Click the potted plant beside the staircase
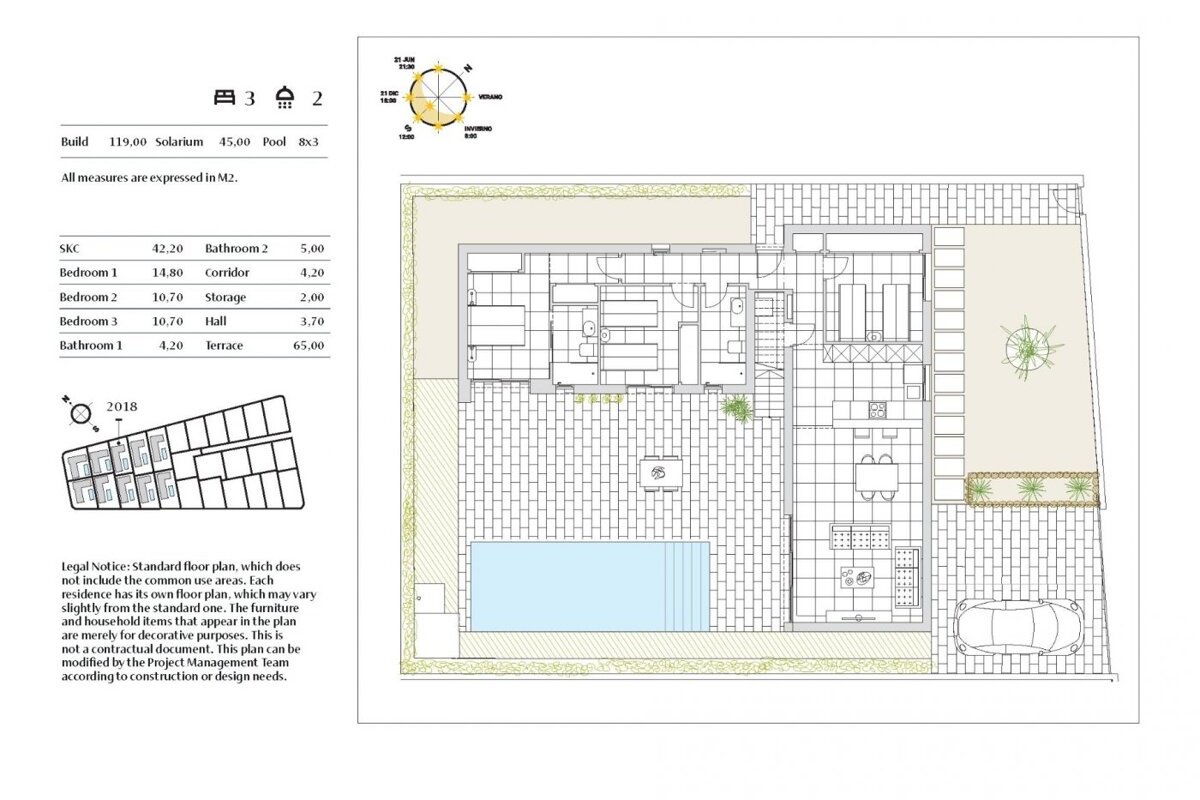The width and height of the screenshot is (1200, 800). [738, 407]
